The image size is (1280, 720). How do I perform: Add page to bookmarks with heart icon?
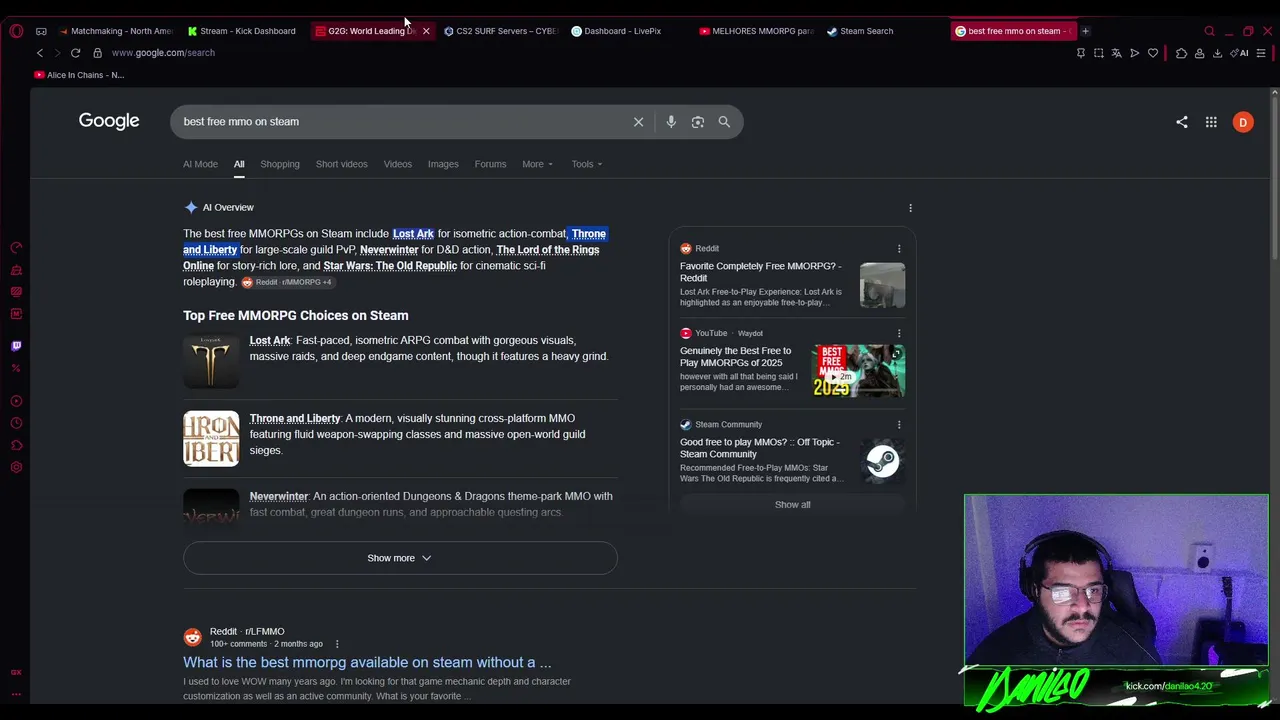(x=1153, y=53)
